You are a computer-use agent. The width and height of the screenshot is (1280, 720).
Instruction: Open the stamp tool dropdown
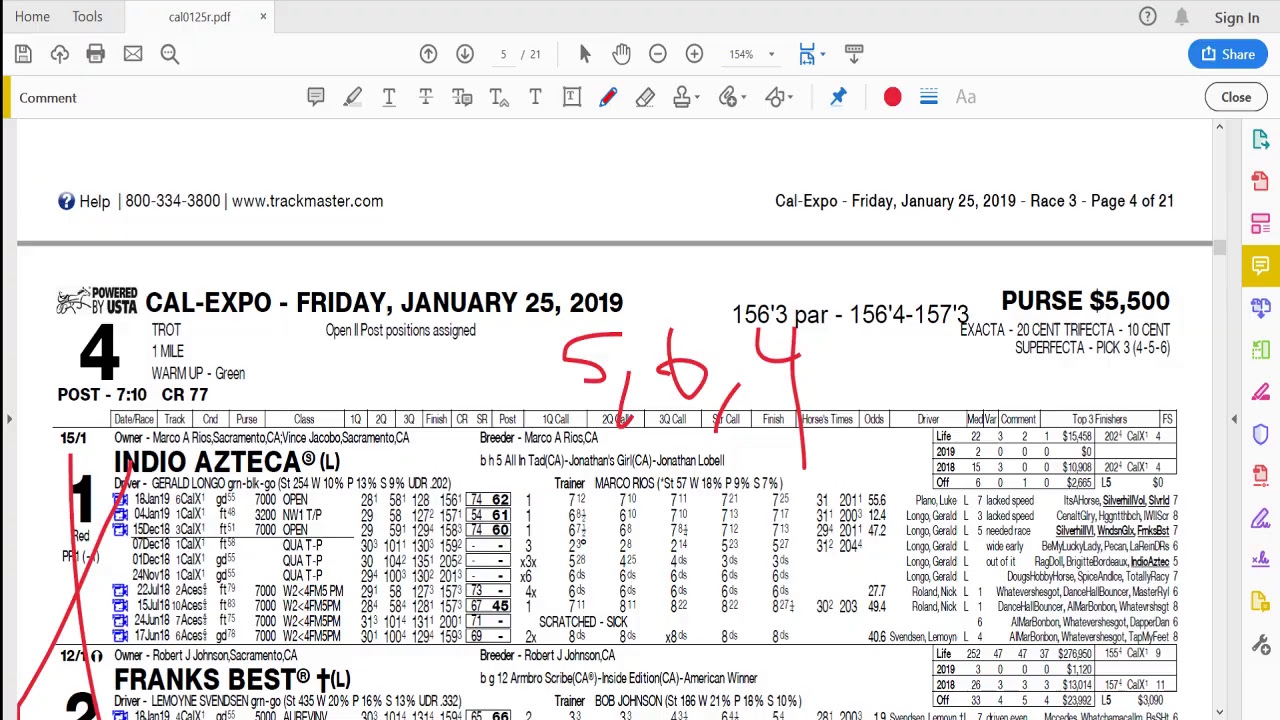(698, 98)
